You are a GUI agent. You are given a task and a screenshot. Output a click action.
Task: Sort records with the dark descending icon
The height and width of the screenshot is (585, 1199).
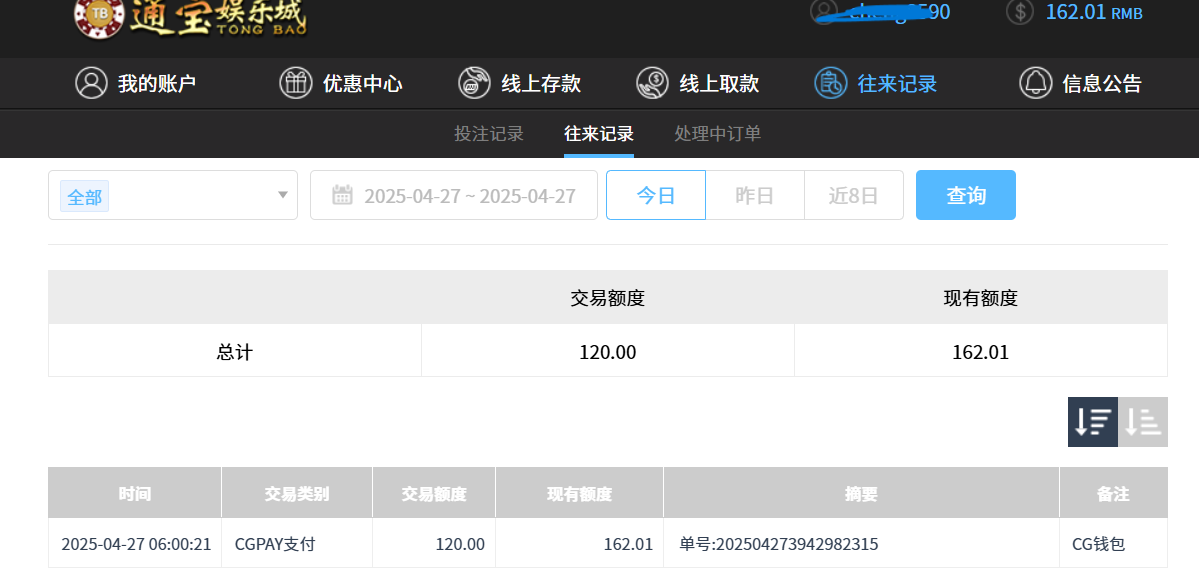[x=1092, y=422]
